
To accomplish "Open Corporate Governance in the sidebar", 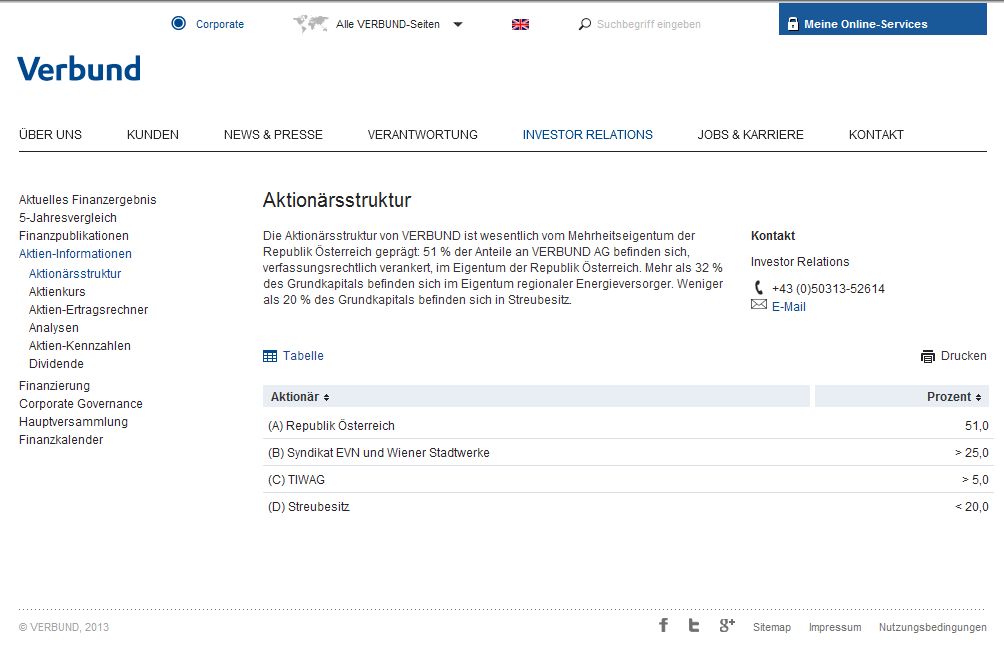I will tap(81, 404).
